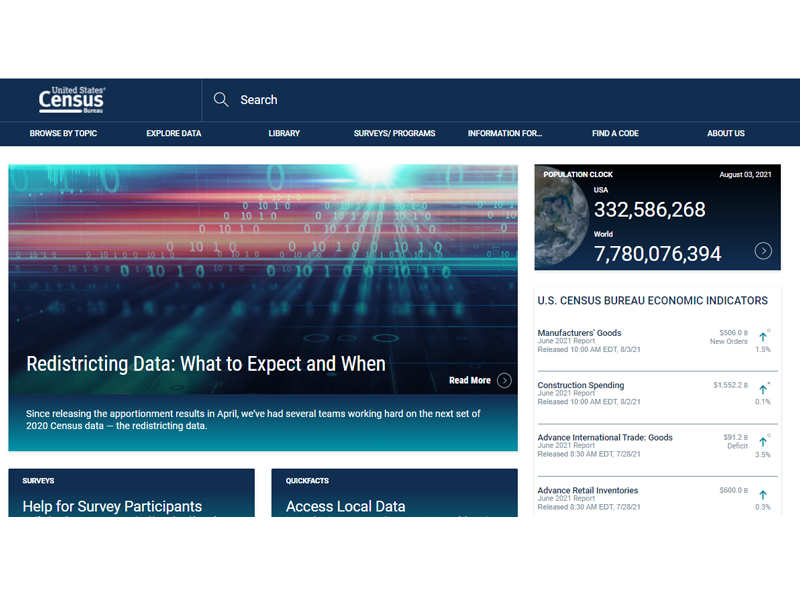Screen dimensions: 800x600
Task: Click Advance Retail Inventories up arrow icon
Action: pos(763,494)
